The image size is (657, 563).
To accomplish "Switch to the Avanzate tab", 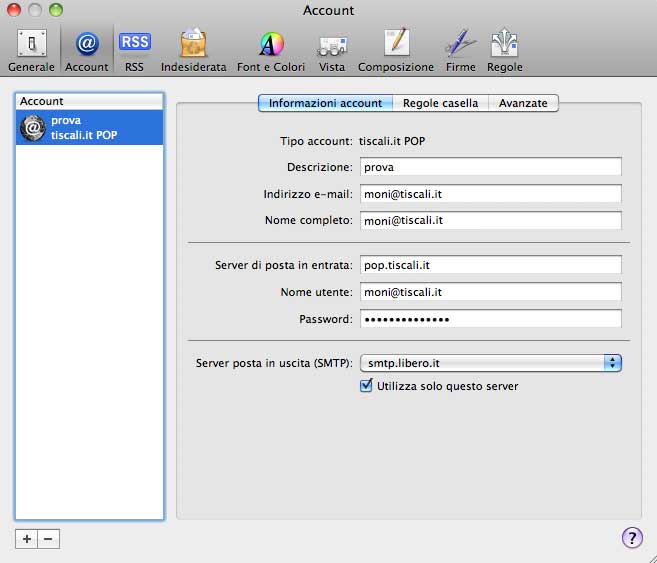I will tap(523, 103).
